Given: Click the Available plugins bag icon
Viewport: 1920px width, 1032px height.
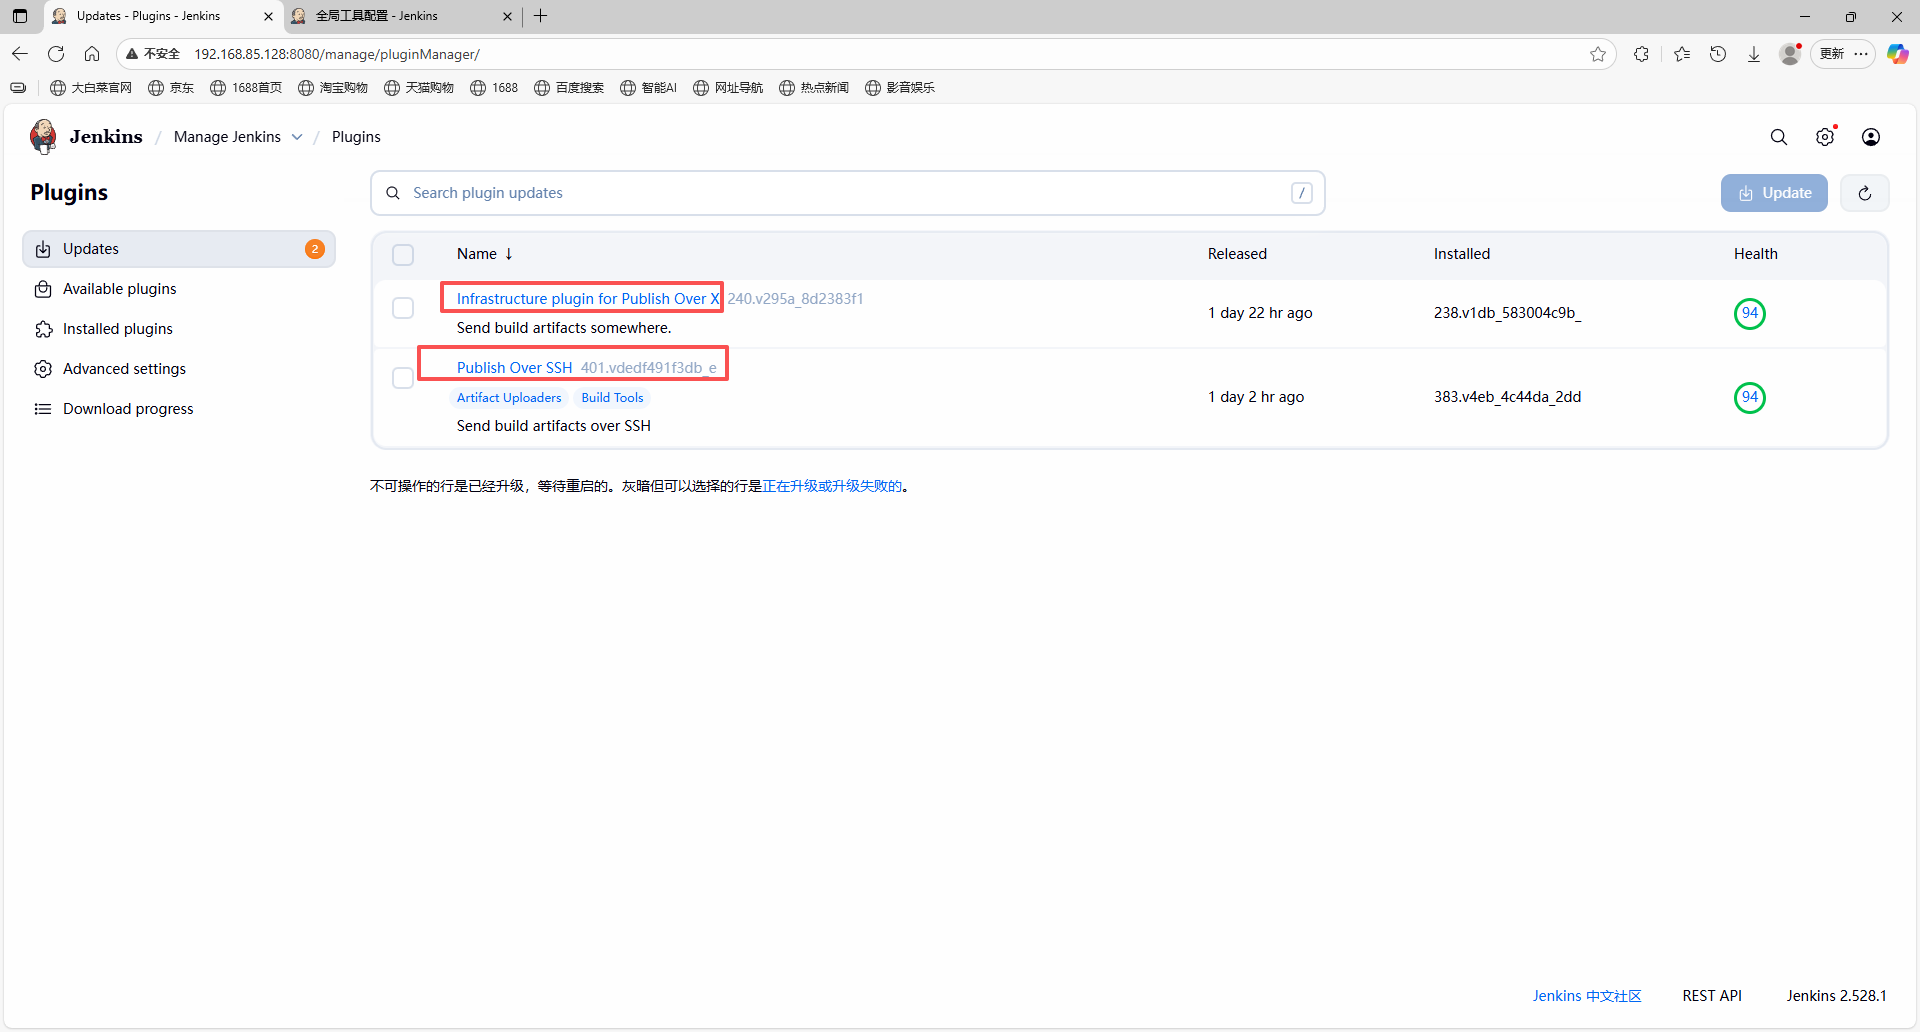Looking at the screenshot, I should click(x=43, y=289).
